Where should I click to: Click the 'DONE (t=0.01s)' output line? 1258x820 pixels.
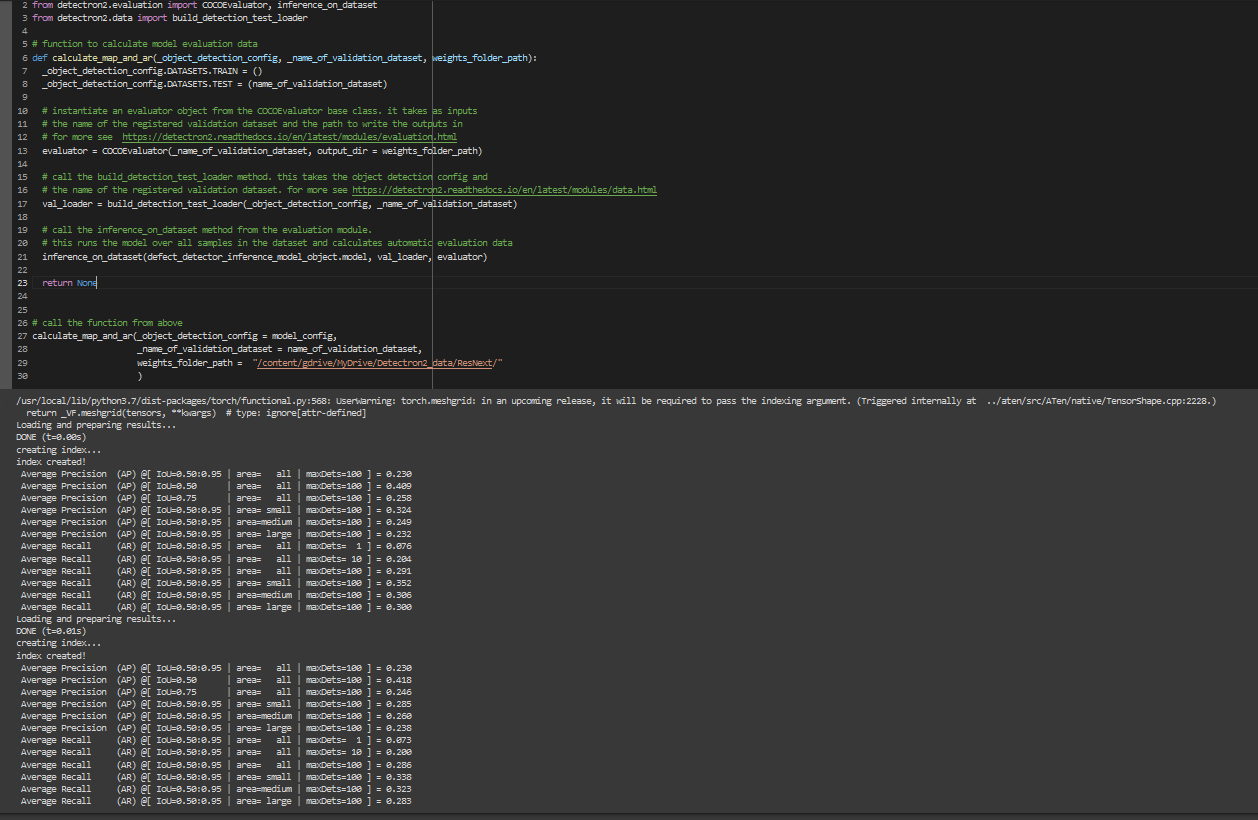(51, 632)
